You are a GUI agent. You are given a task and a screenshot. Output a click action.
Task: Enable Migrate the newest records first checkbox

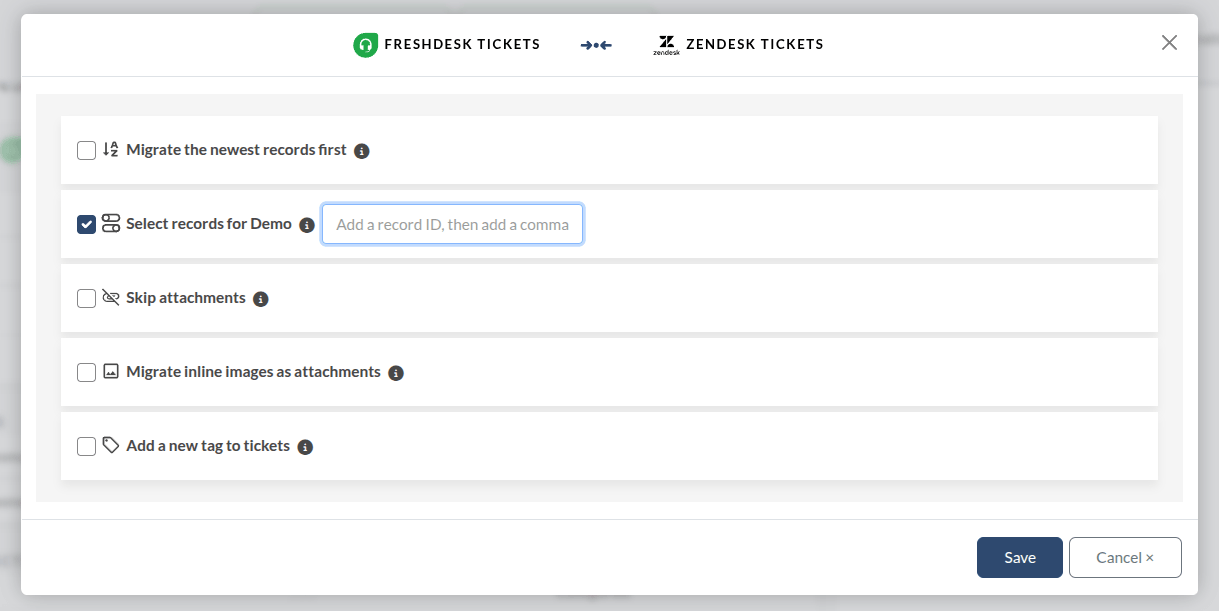[x=87, y=150]
